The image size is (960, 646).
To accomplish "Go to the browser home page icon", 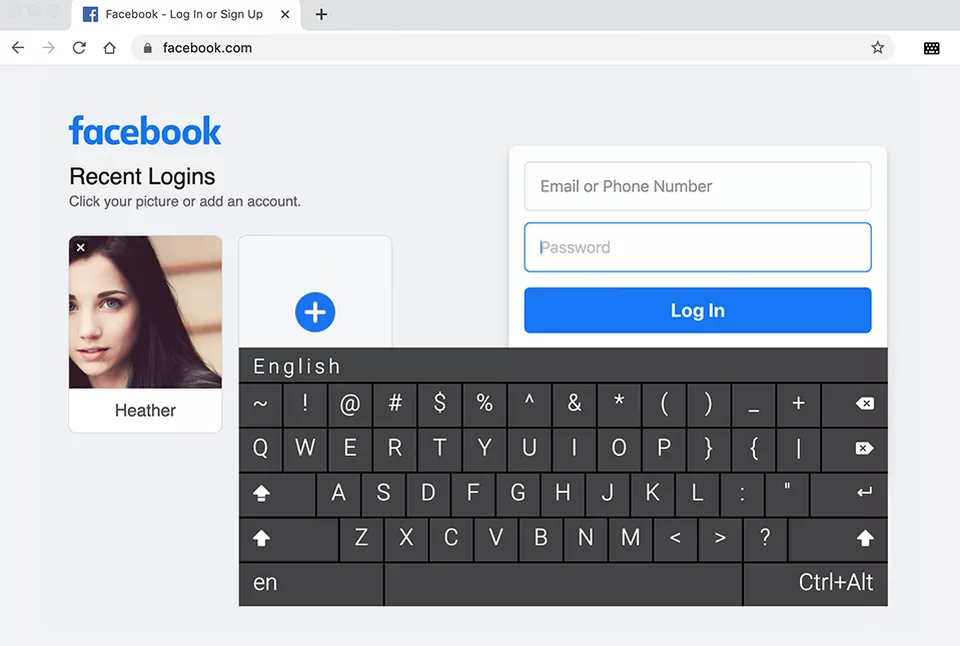I will (x=110, y=48).
